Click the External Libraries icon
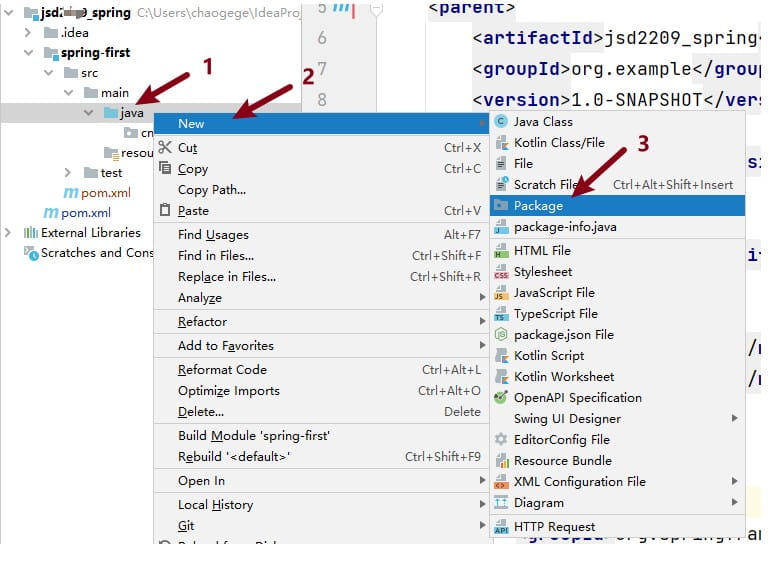Image resolution: width=771 pixels, height=562 pixels. click(30, 233)
